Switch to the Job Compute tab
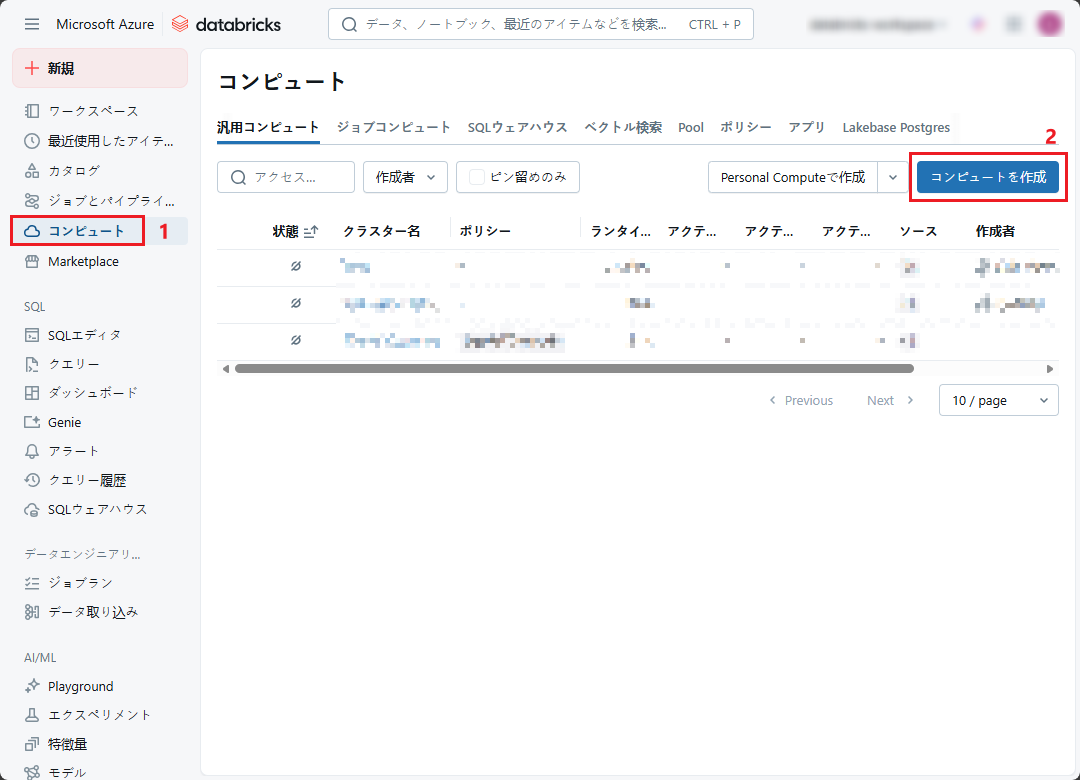Screen dimensions: 1080x780 click(x=393, y=127)
